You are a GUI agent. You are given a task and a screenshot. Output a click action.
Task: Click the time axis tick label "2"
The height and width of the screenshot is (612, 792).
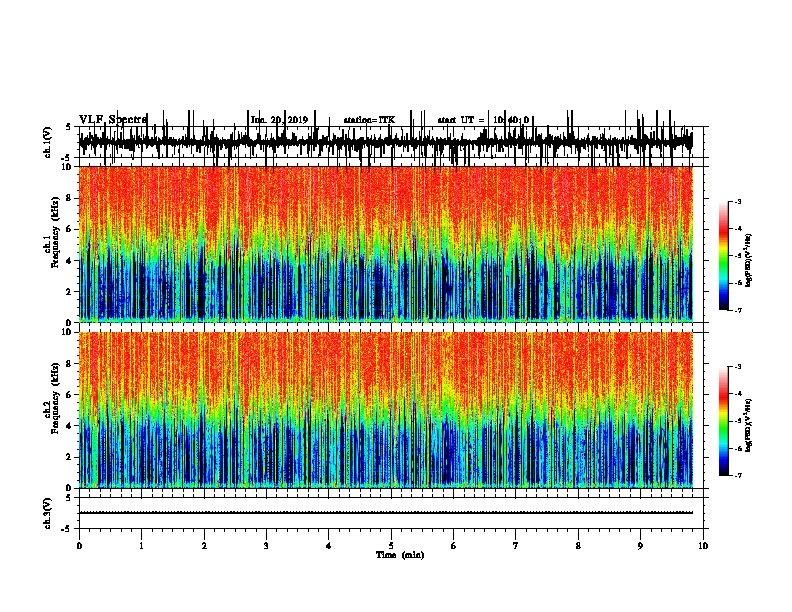click(x=204, y=546)
